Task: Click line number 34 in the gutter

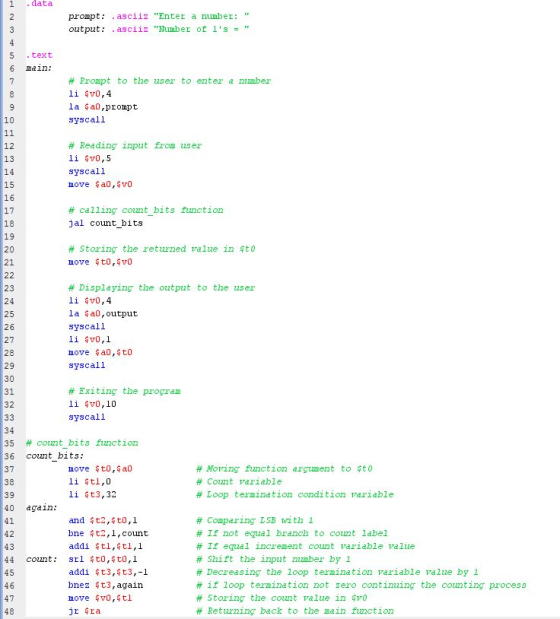Action: [9, 430]
